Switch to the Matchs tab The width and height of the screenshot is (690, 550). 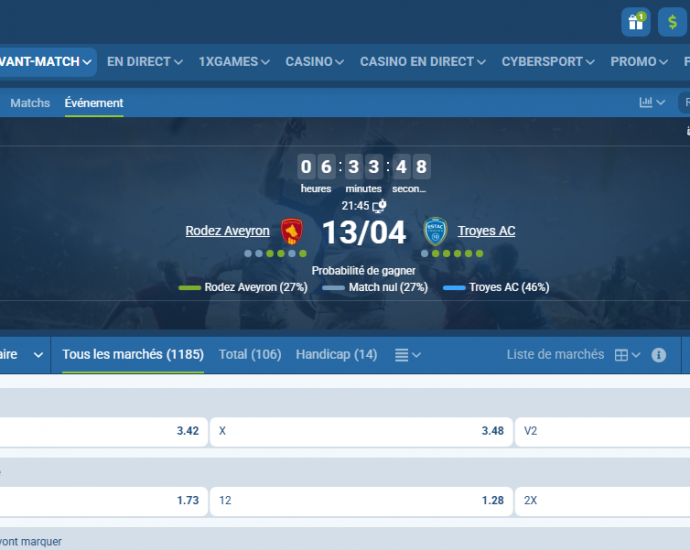coord(30,103)
